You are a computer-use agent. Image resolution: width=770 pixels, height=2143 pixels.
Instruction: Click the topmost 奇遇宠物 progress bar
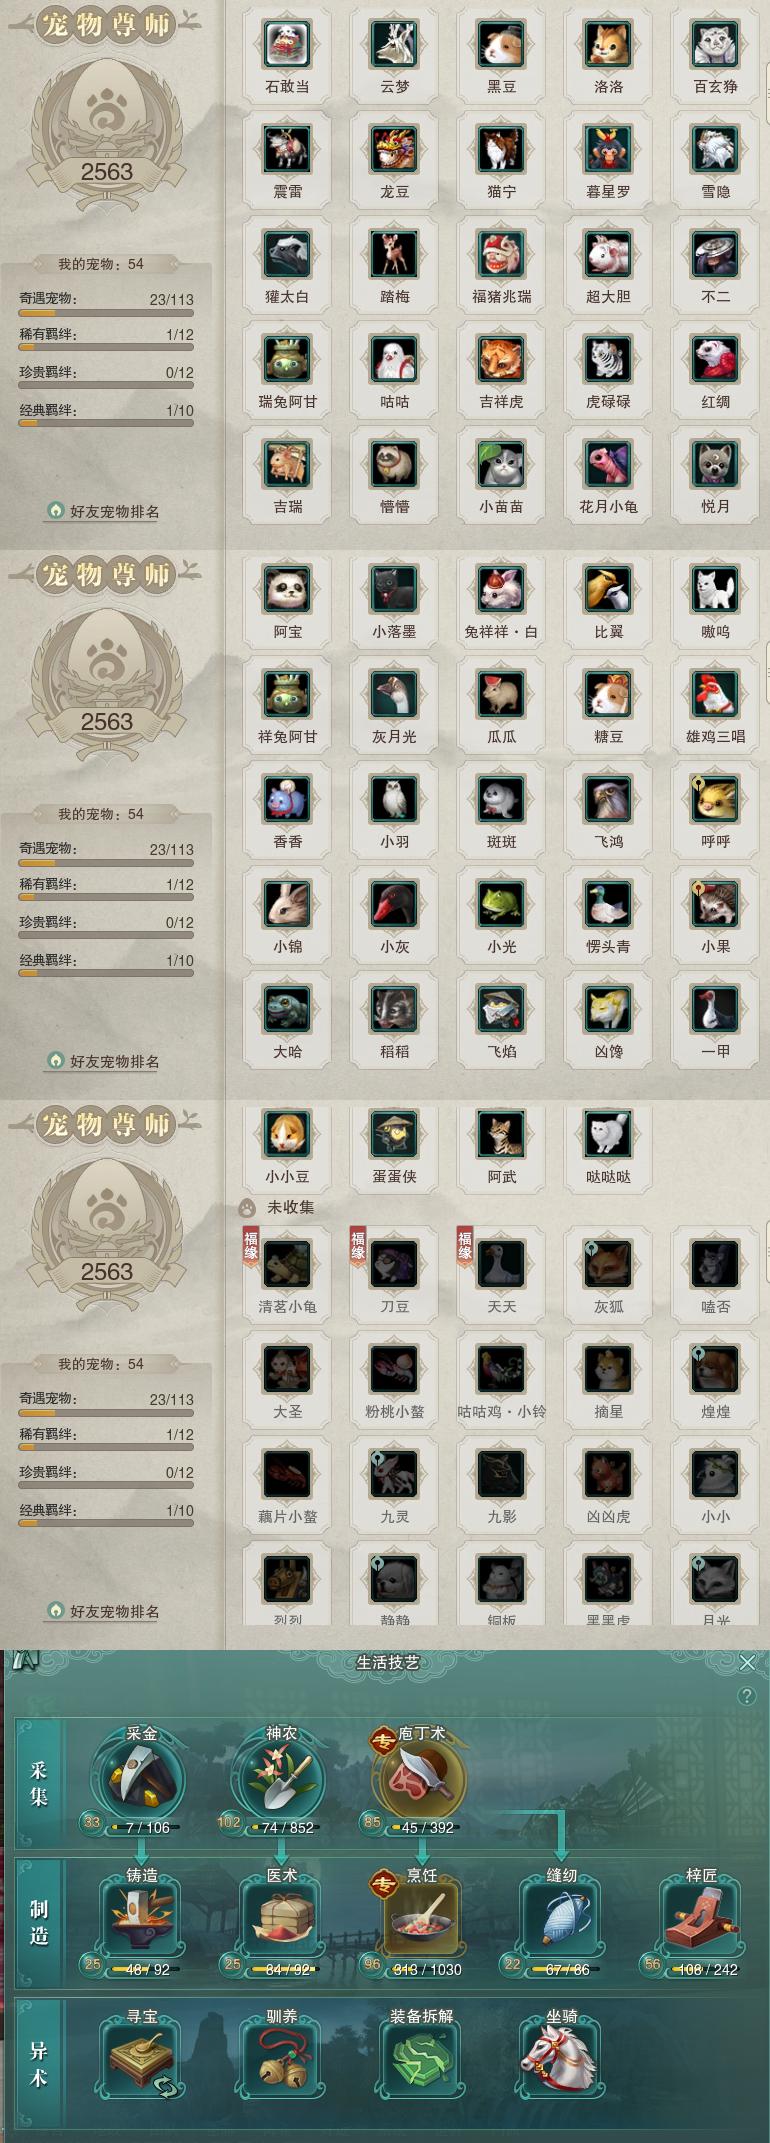[106, 313]
